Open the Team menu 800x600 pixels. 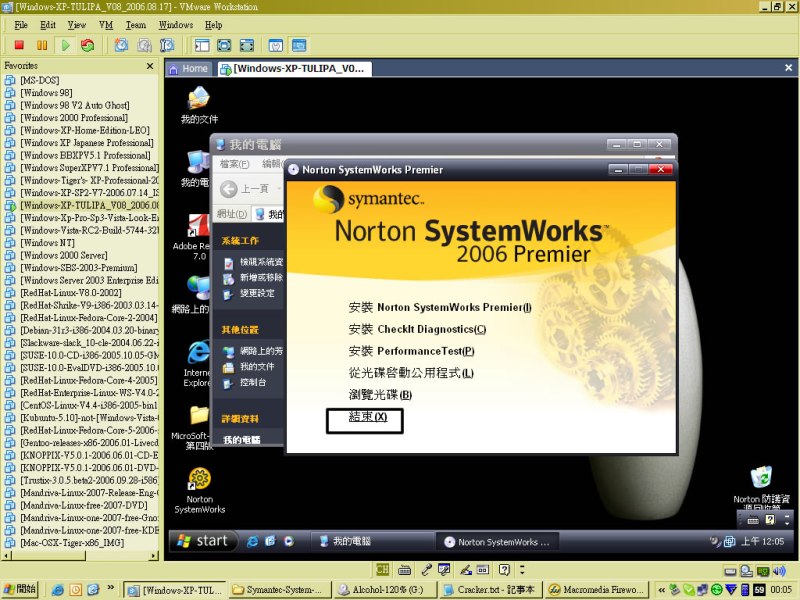136,24
